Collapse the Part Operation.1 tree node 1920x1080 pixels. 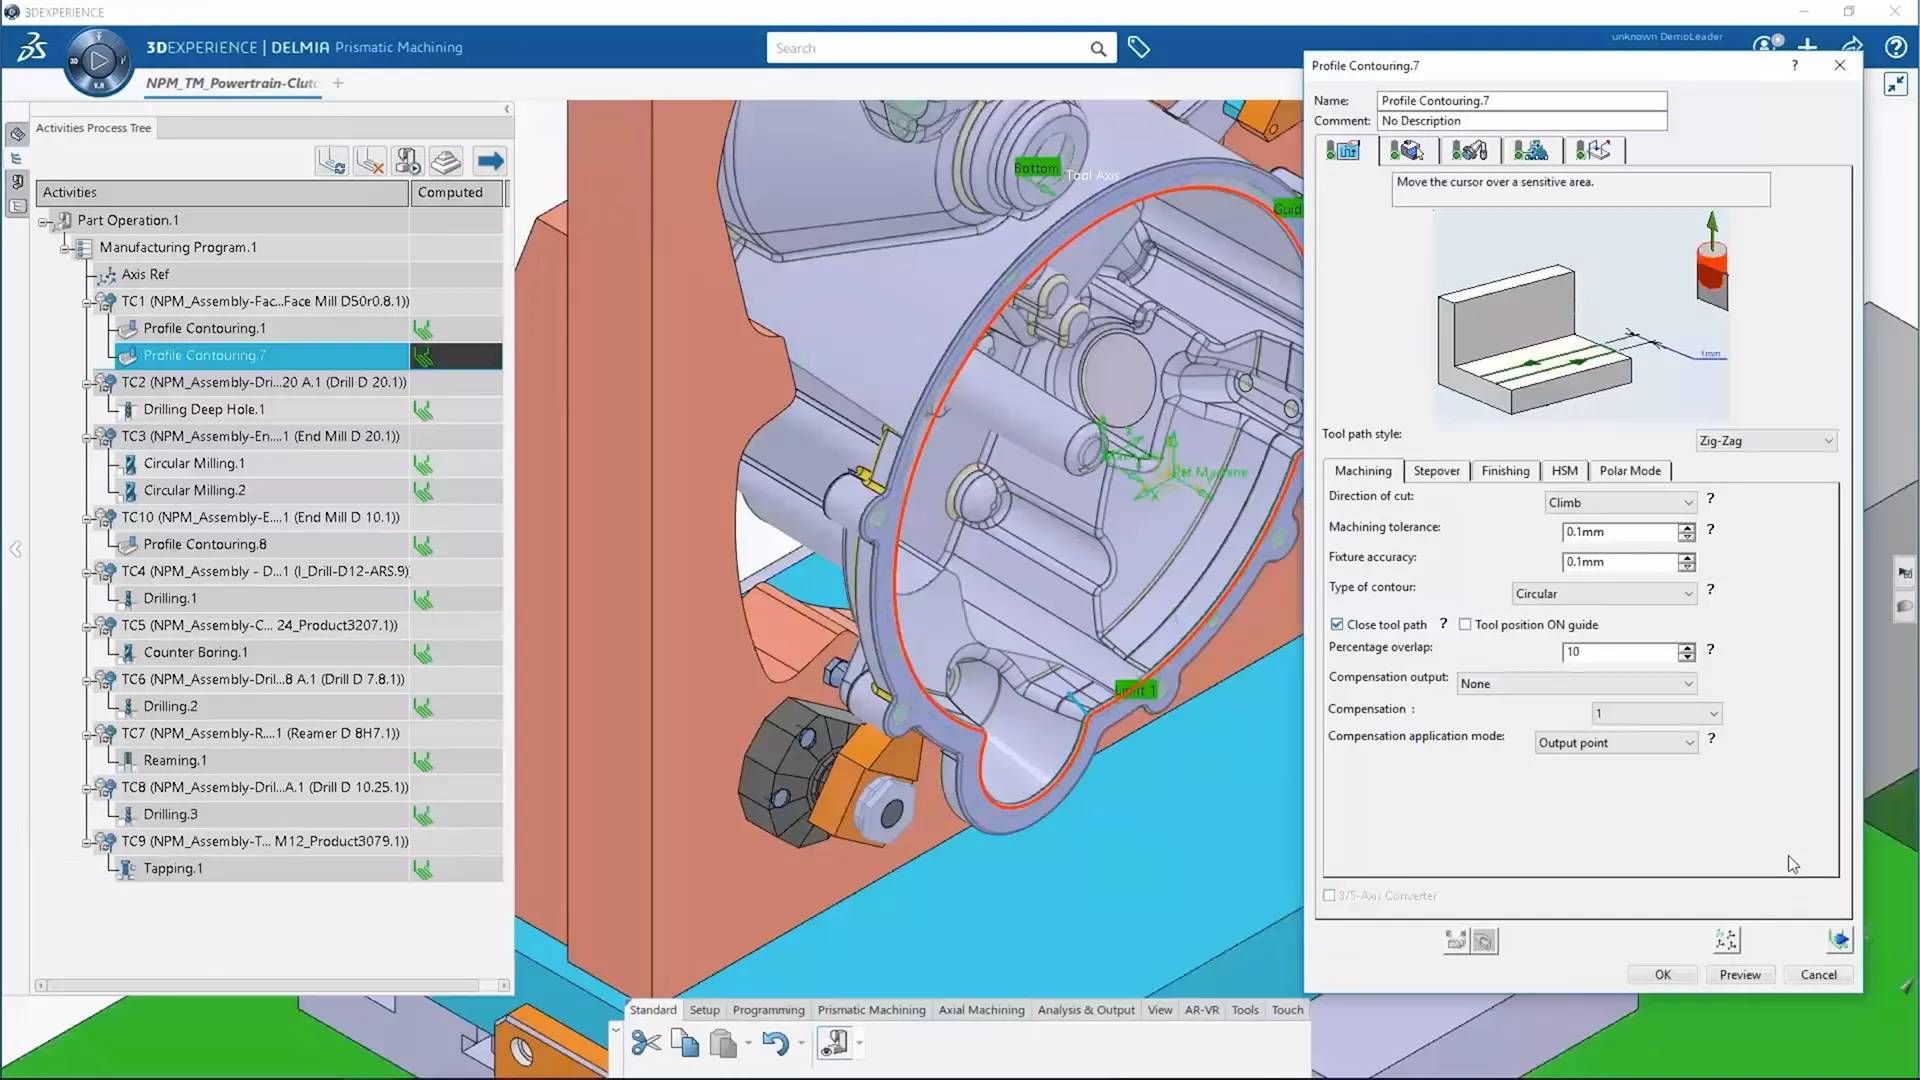click(x=44, y=221)
